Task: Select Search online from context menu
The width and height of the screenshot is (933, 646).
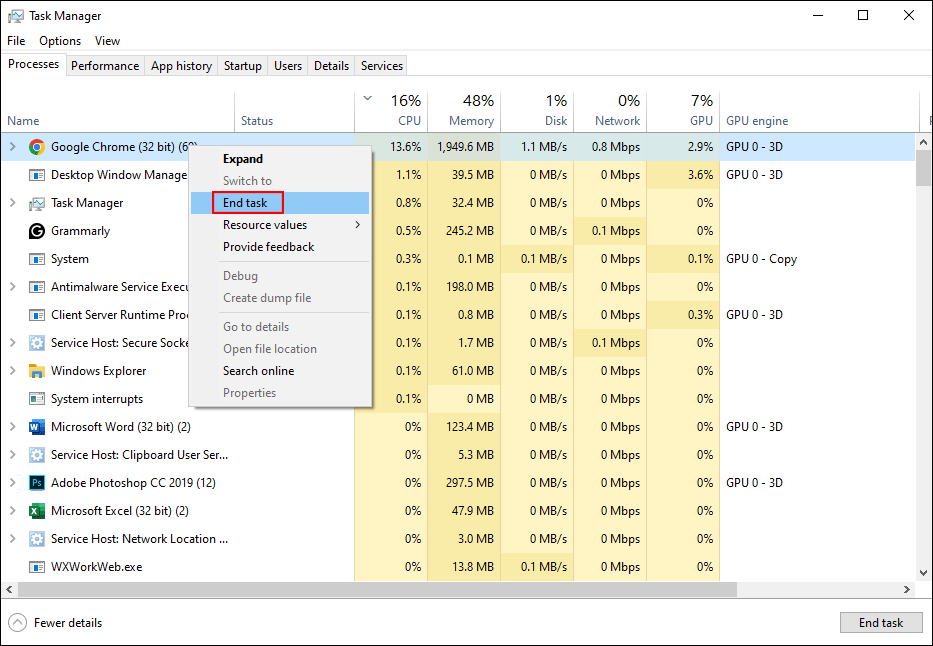Action: click(257, 370)
